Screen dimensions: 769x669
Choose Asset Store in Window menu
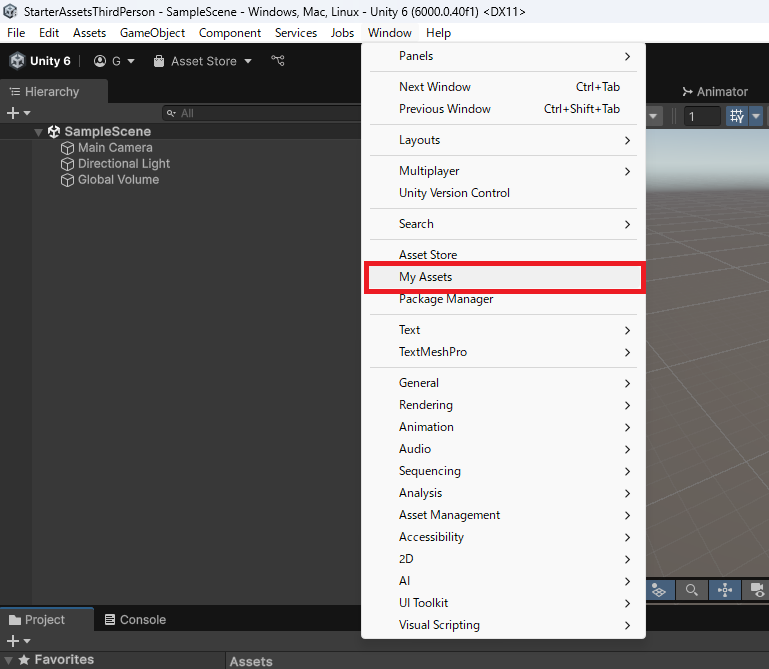coord(503,255)
